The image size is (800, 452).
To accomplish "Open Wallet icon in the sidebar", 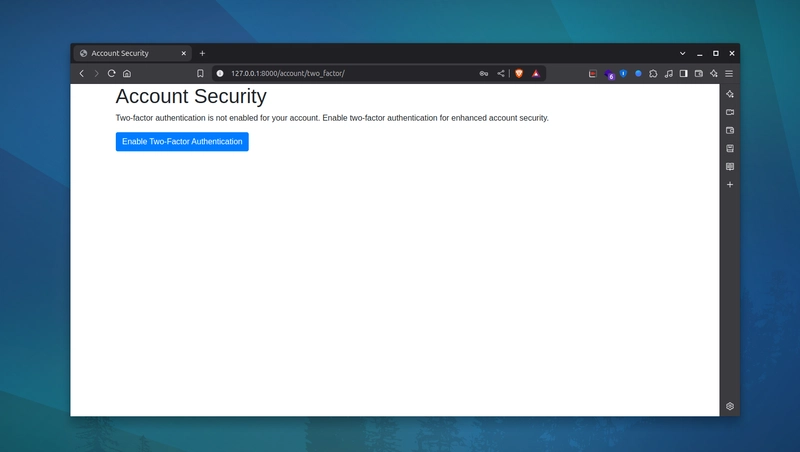I will pos(730,131).
